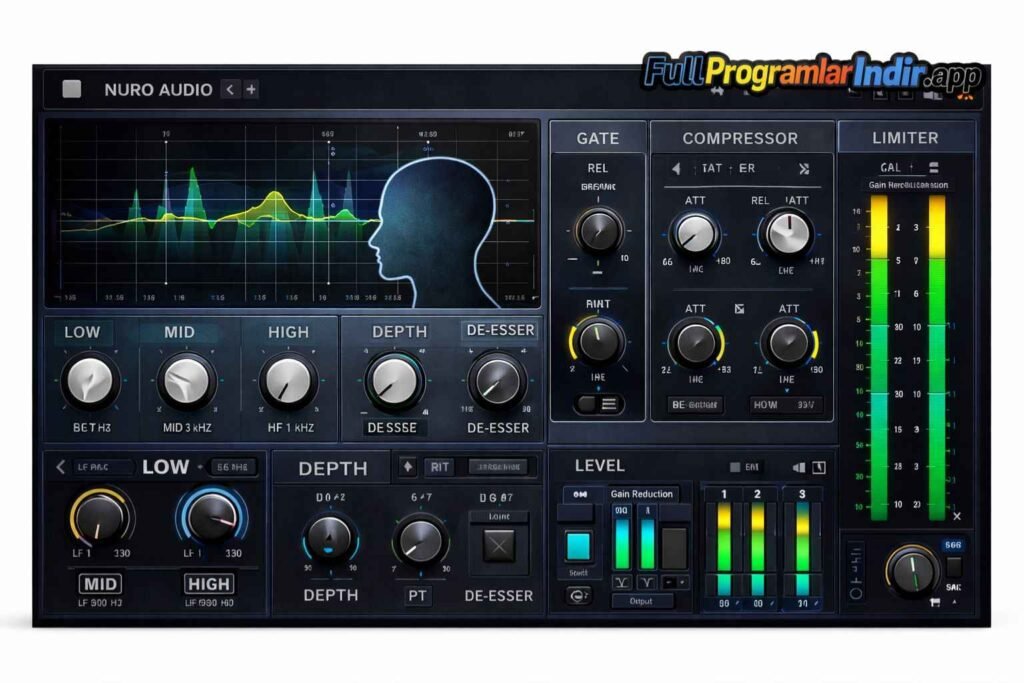Select the De-Esser cross icon
Image resolution: width=1024 pixels, height=683 pixels.
tap(500, 545)
